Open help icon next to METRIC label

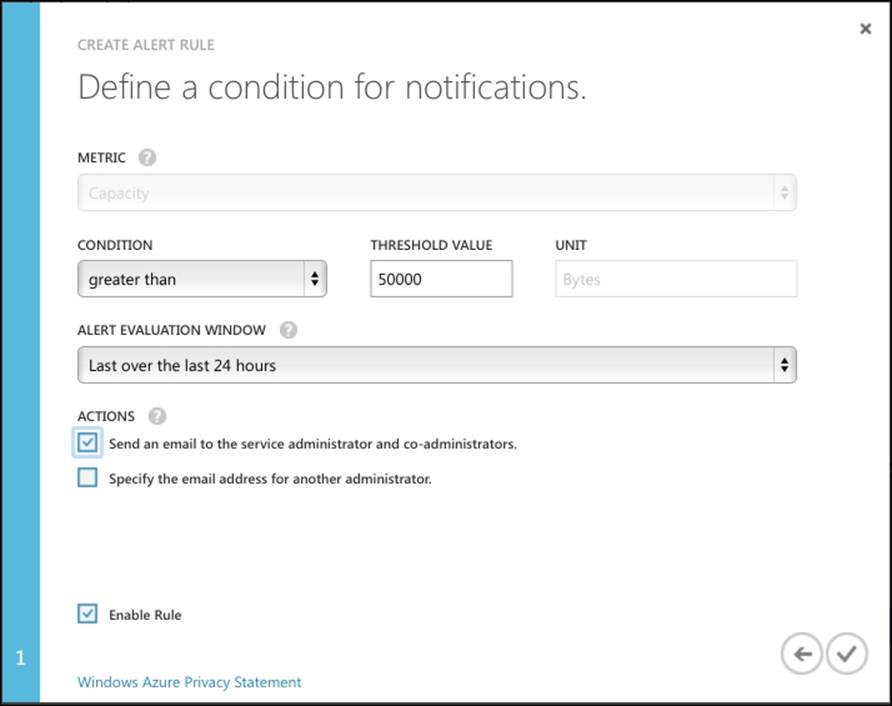pos(147,157)
